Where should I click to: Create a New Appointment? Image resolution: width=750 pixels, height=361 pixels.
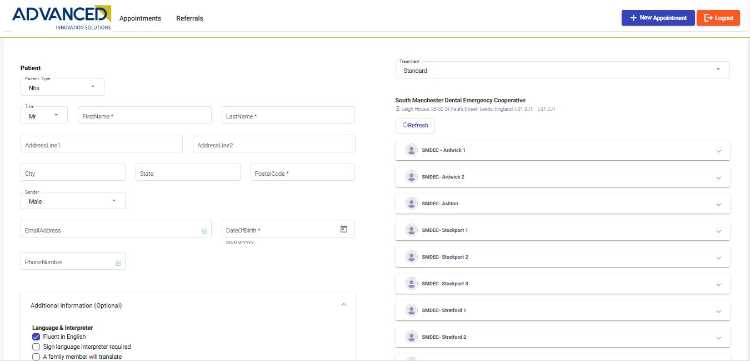tap(658, 18)
